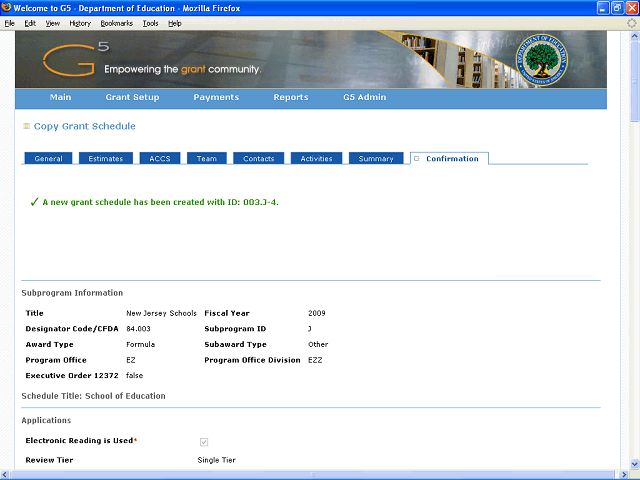Click the fiscal year value 2009

317,313
